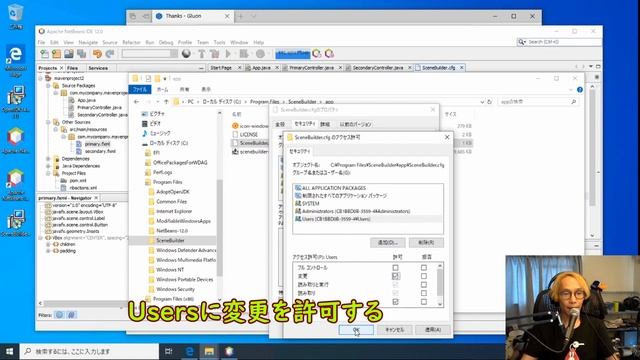640x360 pixels.
Task: Tick Deny for フルコントロール
Action: [x=424, y=268]
